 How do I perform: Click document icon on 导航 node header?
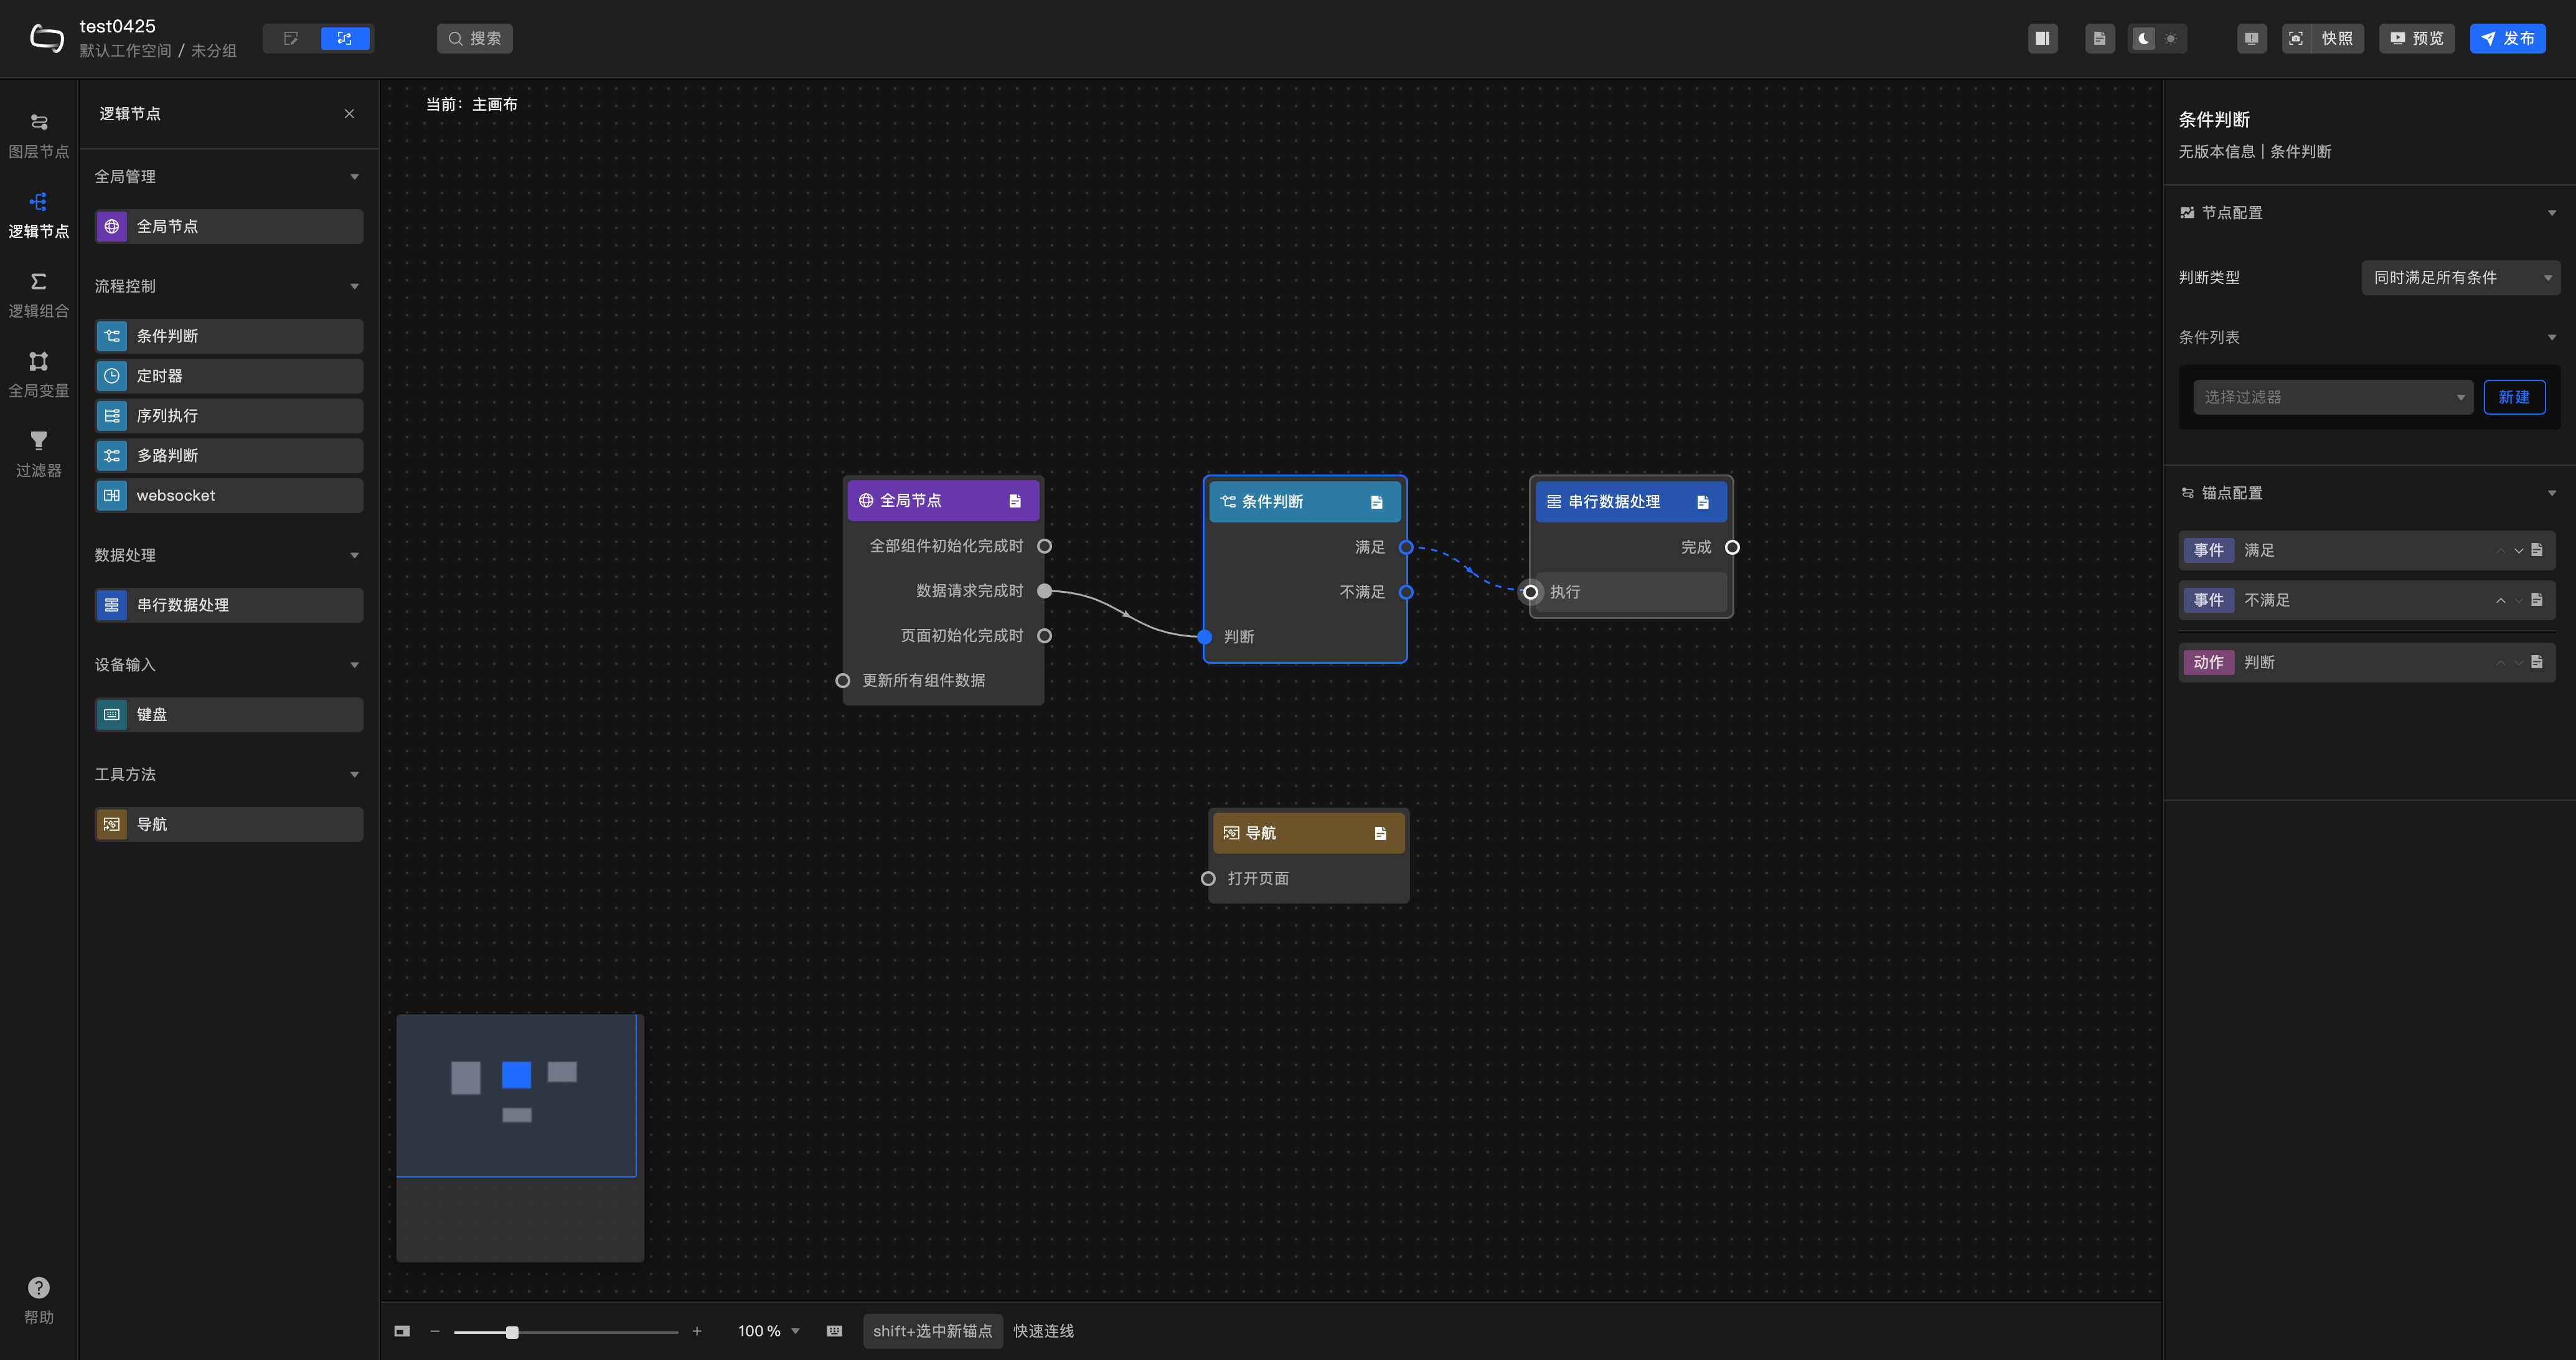tap(1380, 833)
